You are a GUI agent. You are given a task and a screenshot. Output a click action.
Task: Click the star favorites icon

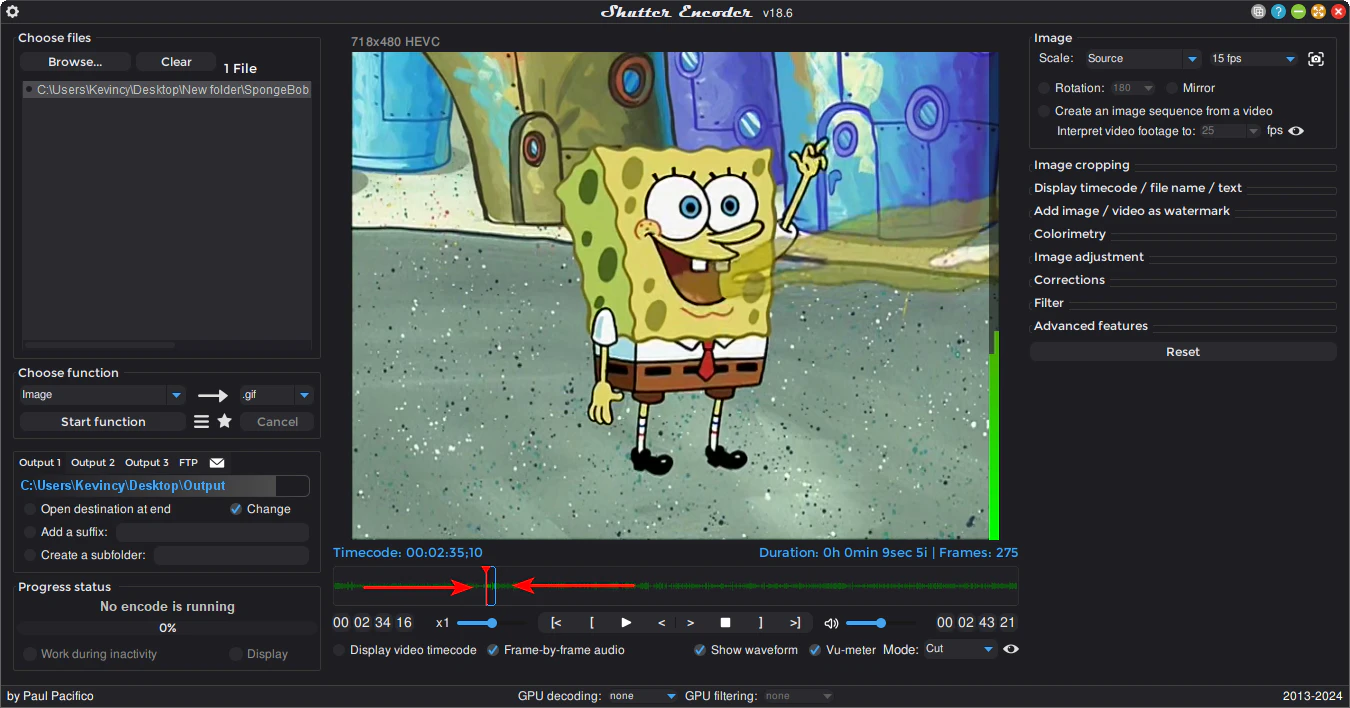[225, 422]
